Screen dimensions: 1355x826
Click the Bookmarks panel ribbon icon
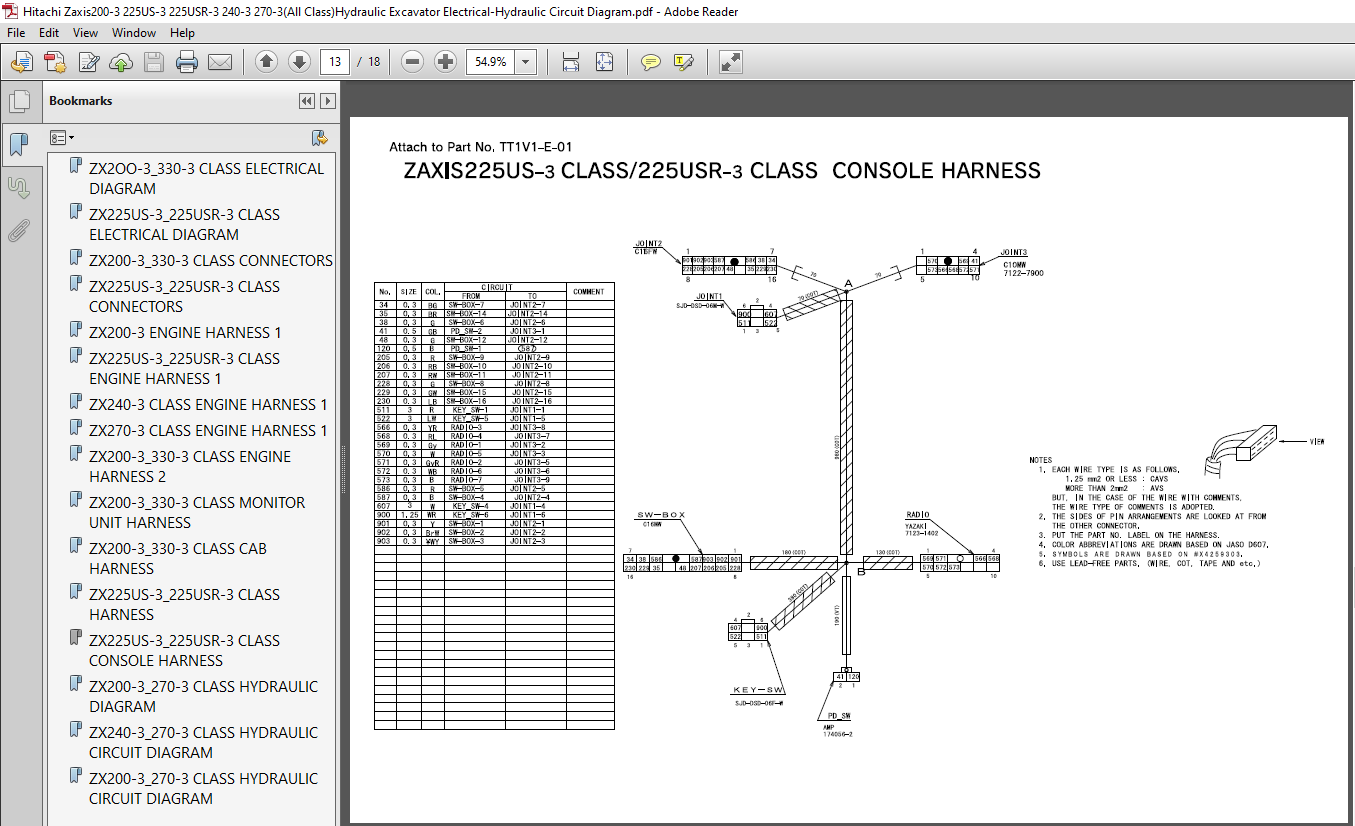pos(19,145)
